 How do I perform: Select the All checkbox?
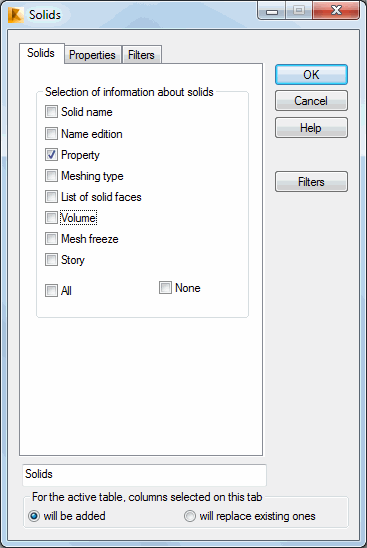[x=51, y=290]
